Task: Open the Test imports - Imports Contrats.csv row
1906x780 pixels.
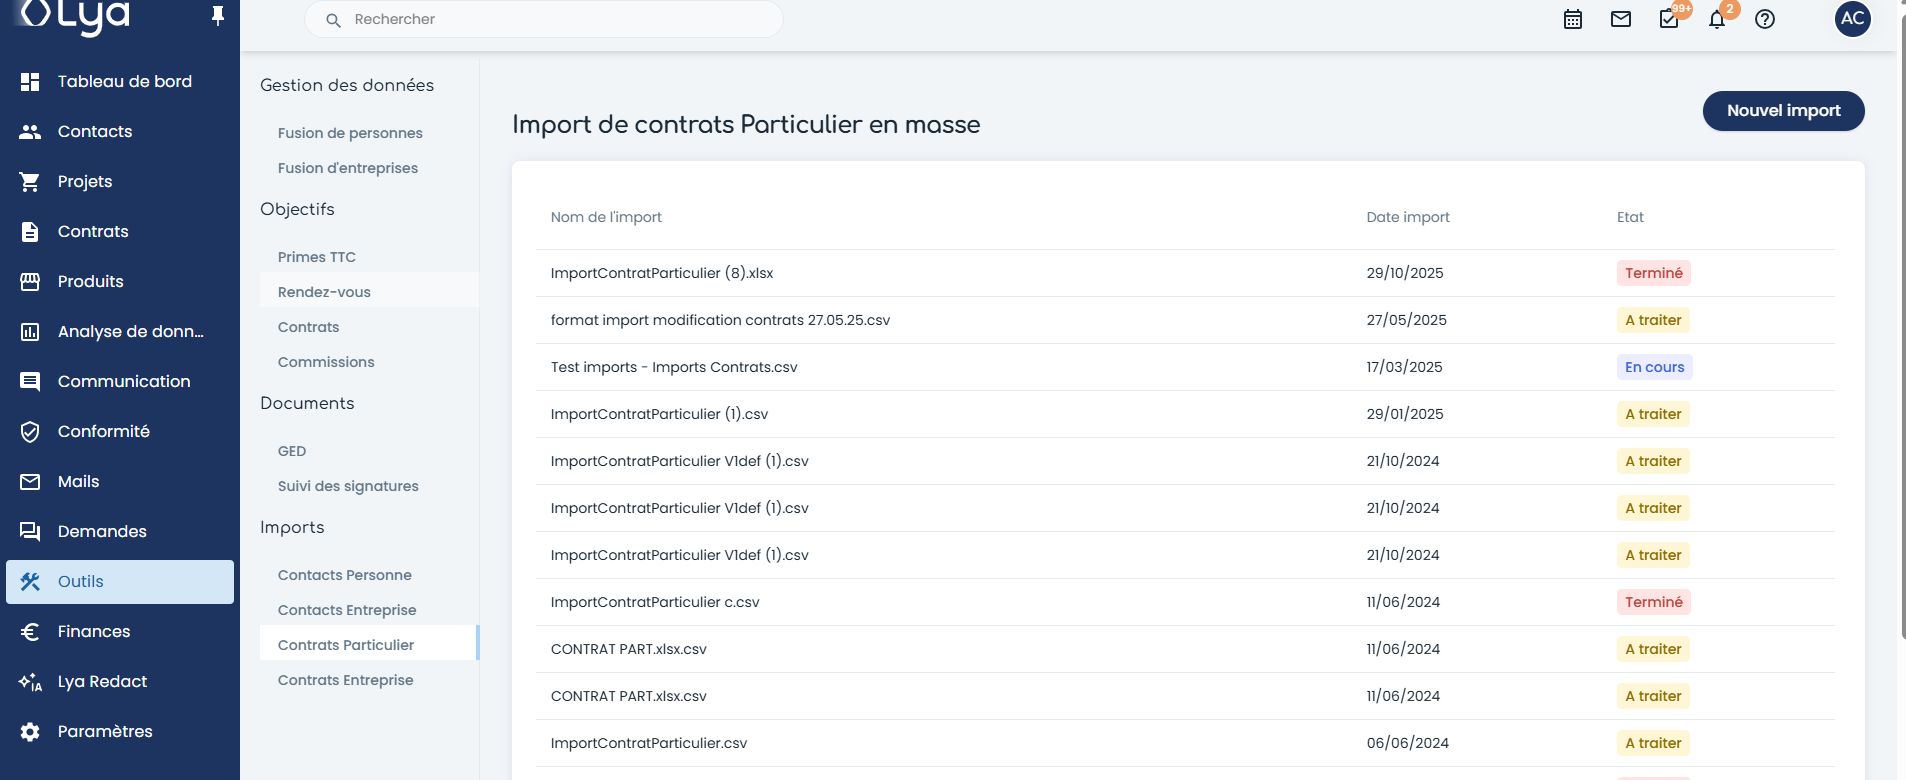Action: [674, 367]
